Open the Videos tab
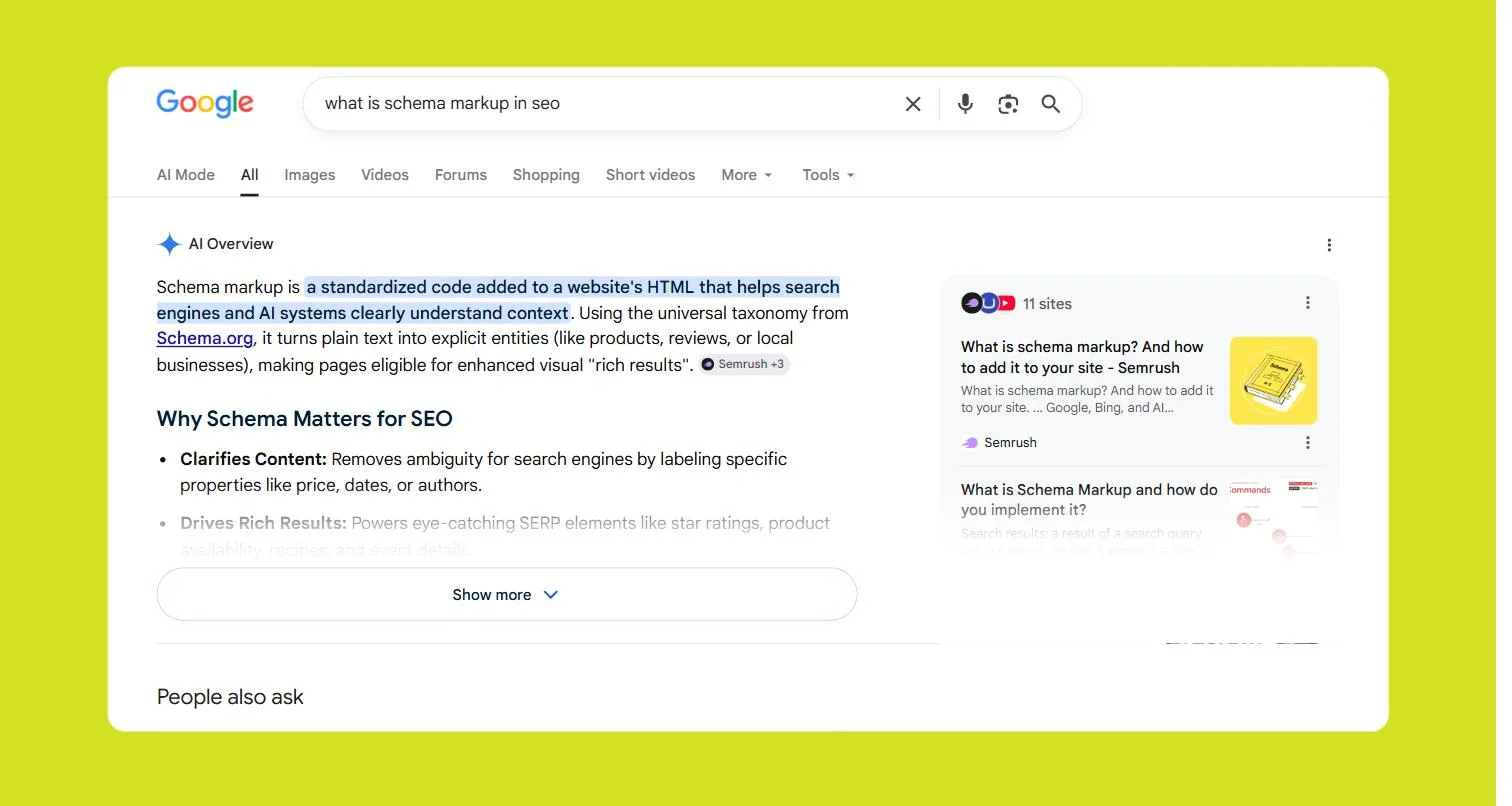1512x806 pixels. [x=385, y=174]
